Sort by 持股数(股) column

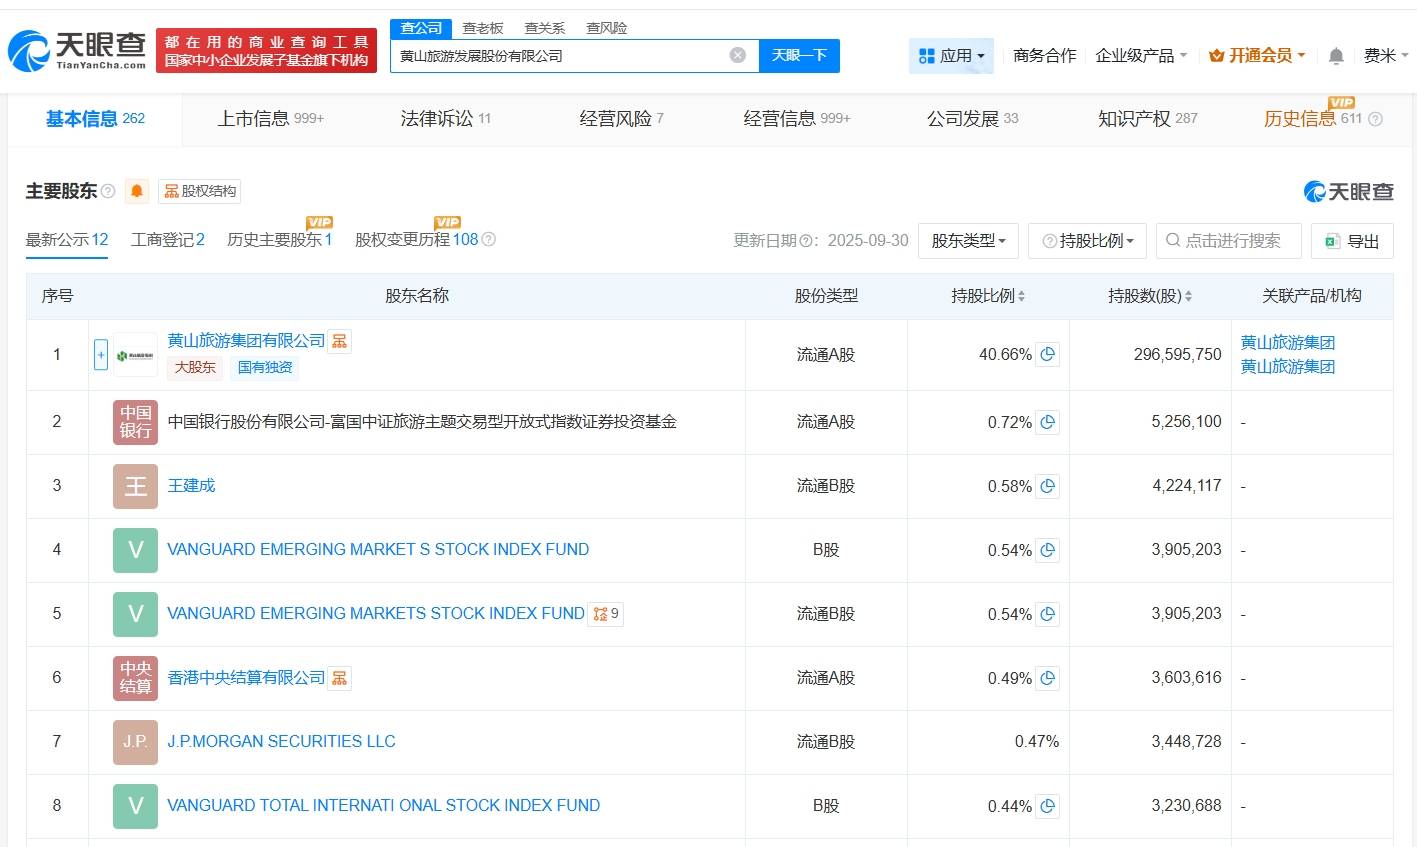coord(1149,296)
